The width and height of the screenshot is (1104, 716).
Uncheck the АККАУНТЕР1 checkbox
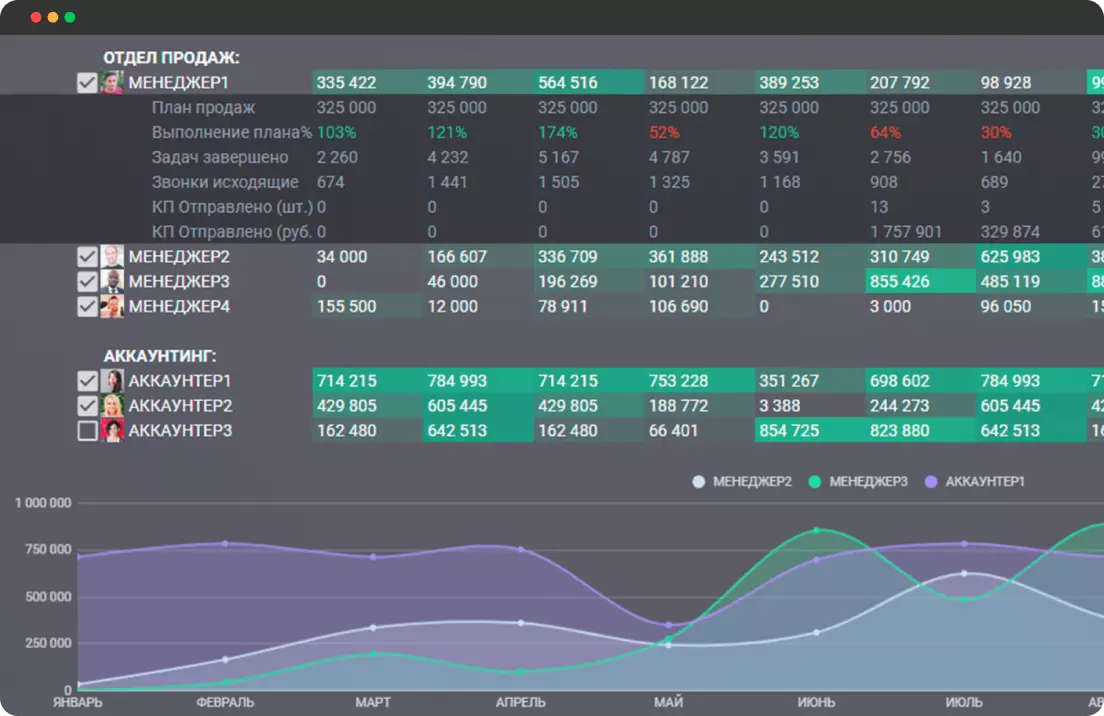87,381
